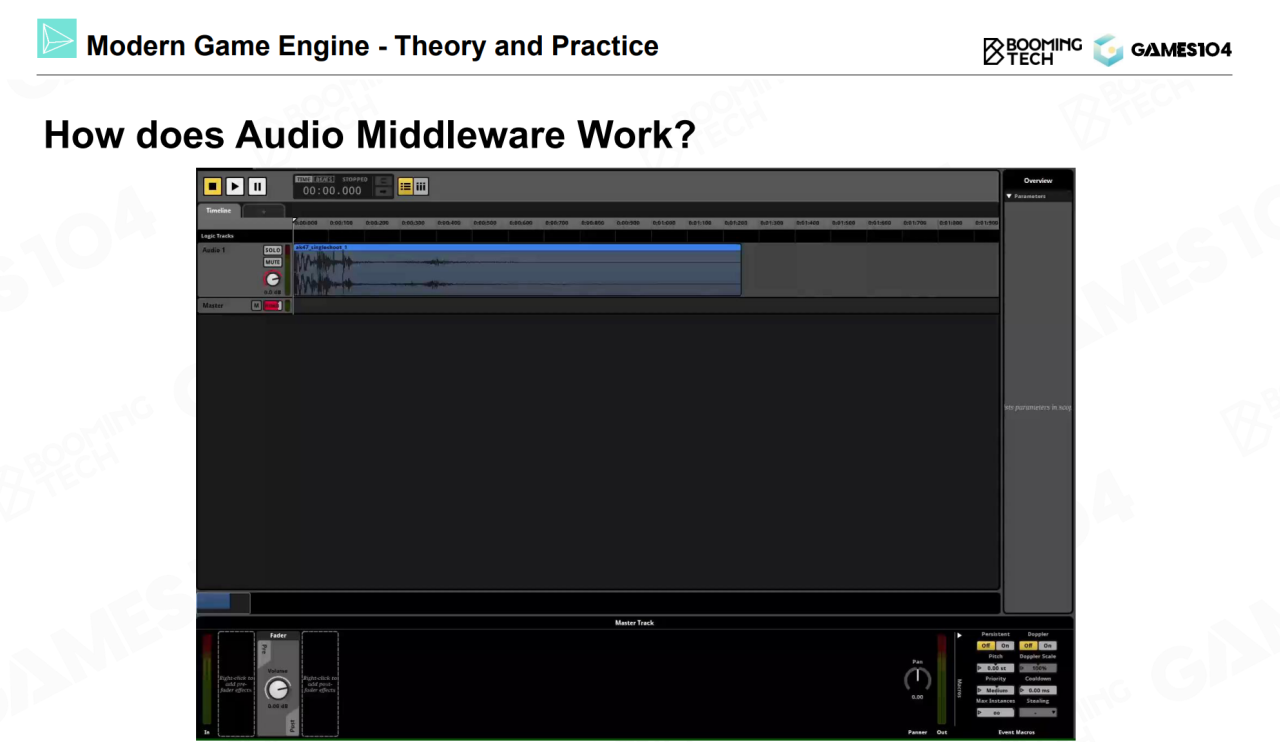
Task: Switch to list view layout icon
Action: (405, 186)
